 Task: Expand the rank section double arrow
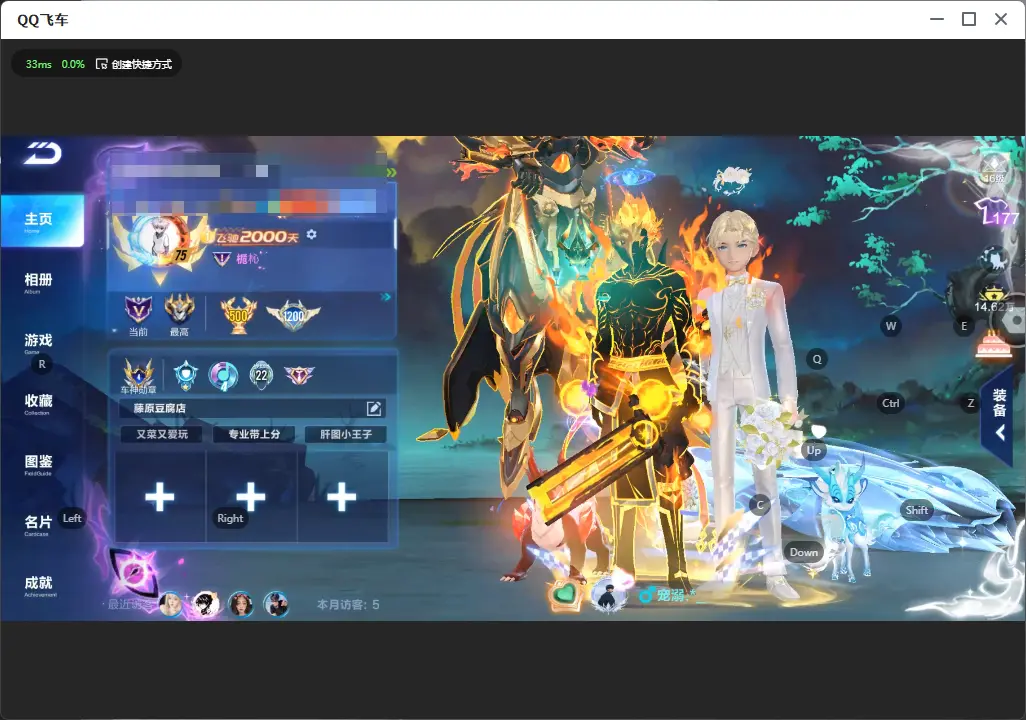386,297
